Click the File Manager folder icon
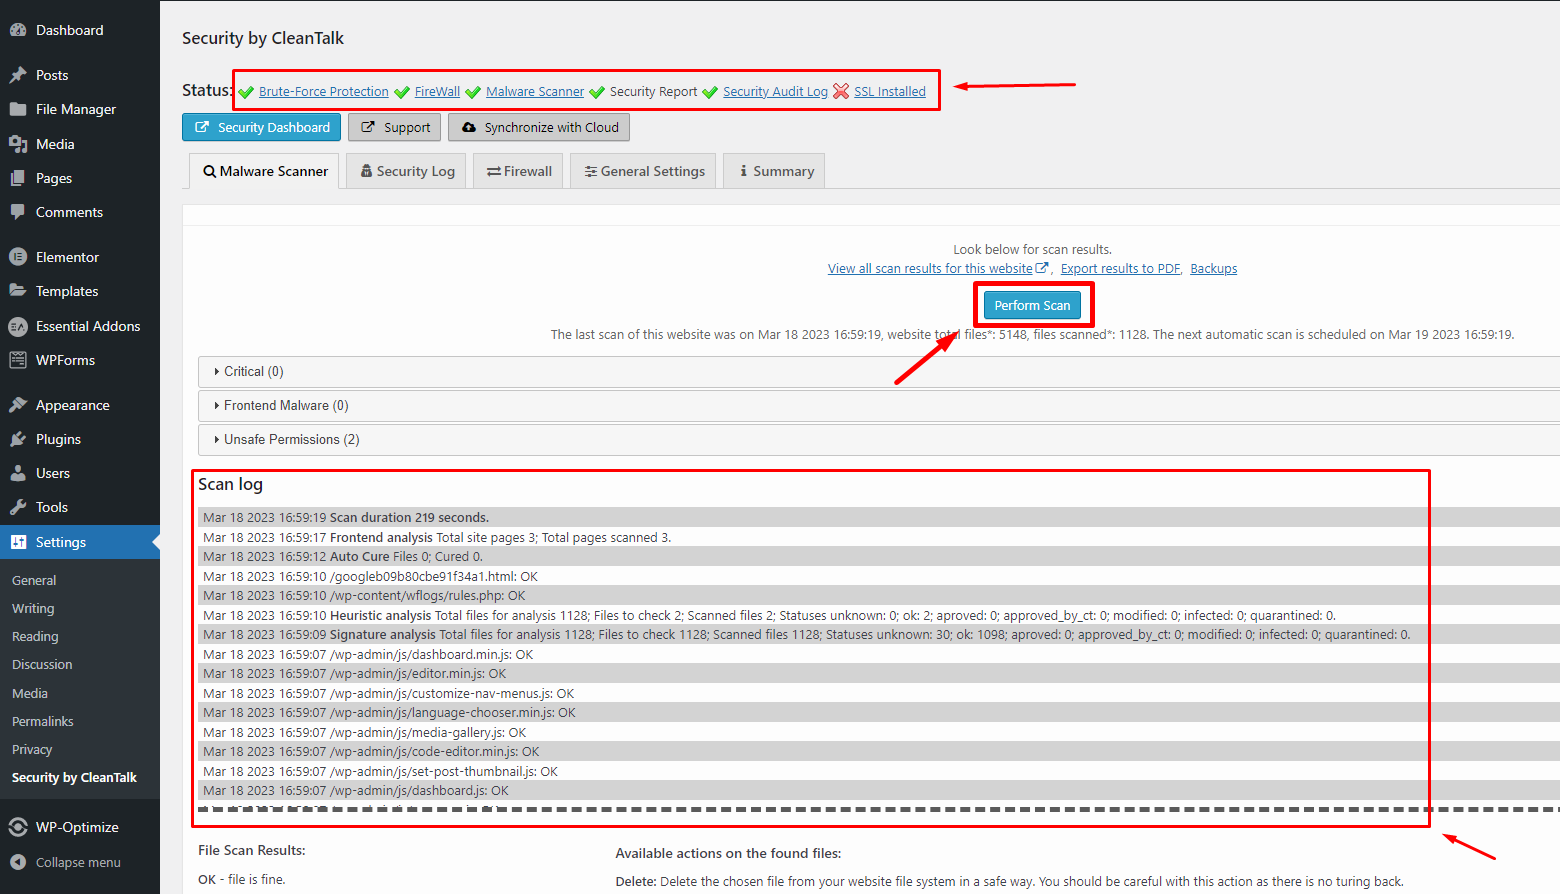The image size is (1560, 894). click(18, 109)
